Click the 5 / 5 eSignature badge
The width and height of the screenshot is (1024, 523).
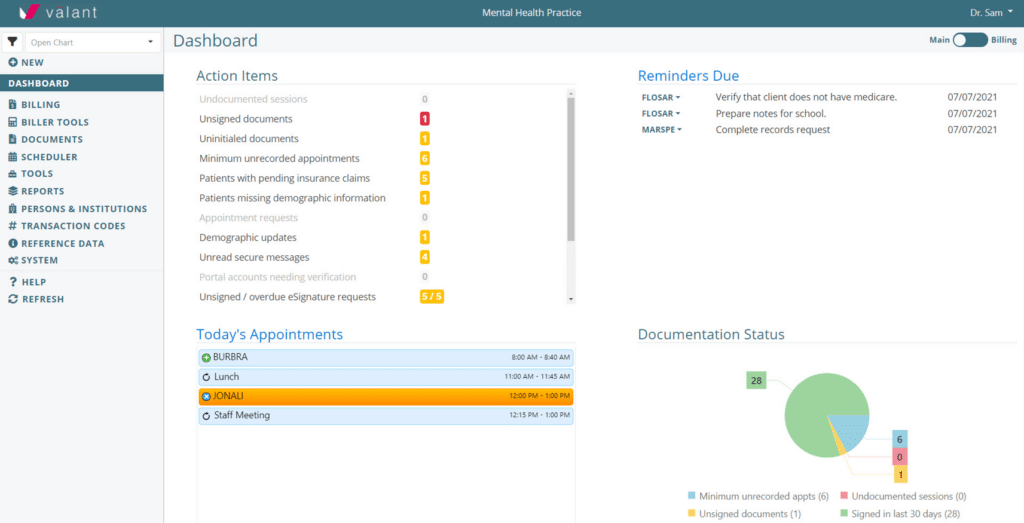[x=432, y=297]
